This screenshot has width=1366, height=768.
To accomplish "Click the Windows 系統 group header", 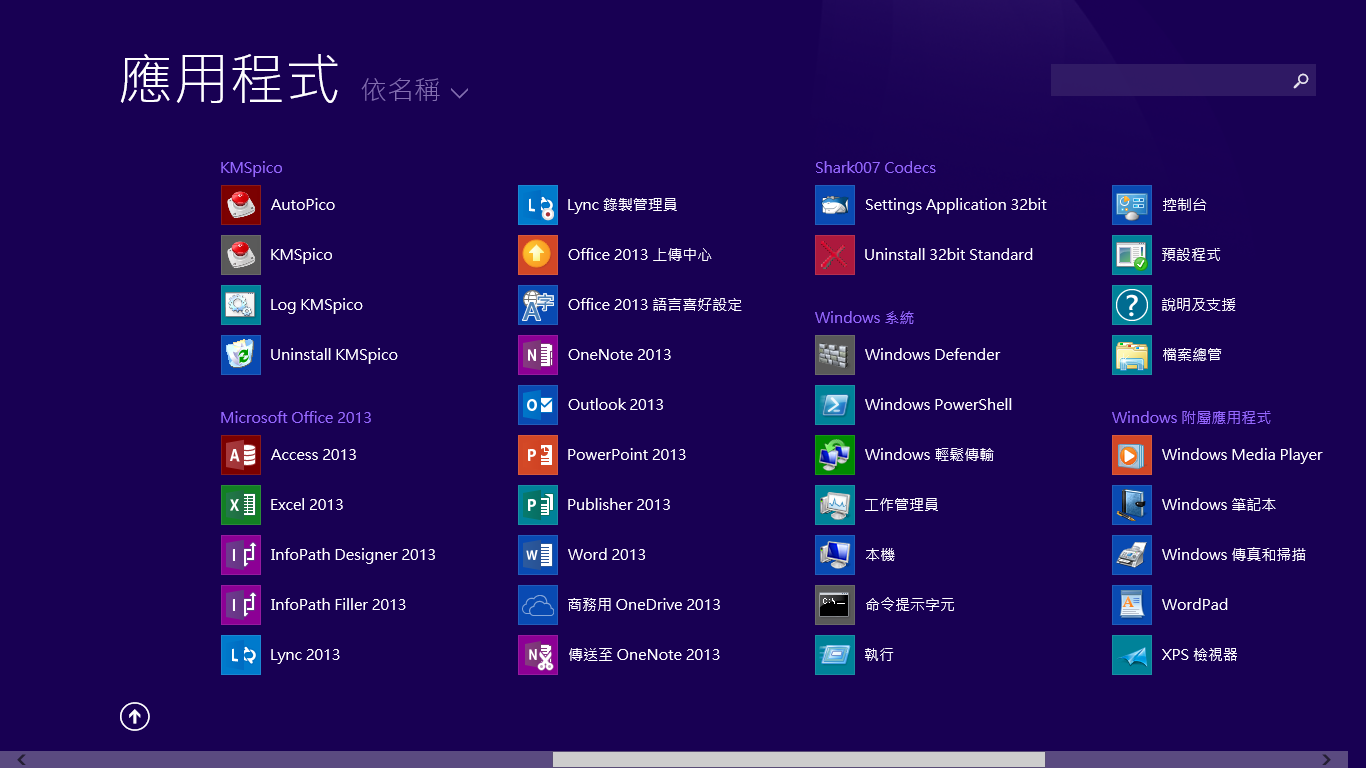I will point(864,318).
